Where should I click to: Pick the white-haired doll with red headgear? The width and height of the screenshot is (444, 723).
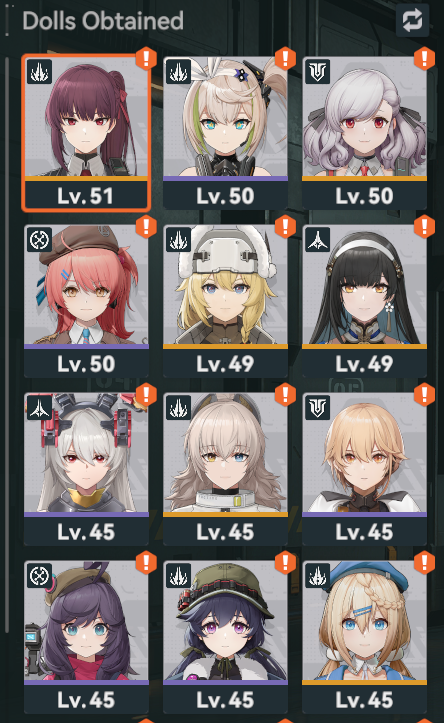(86, 469)
